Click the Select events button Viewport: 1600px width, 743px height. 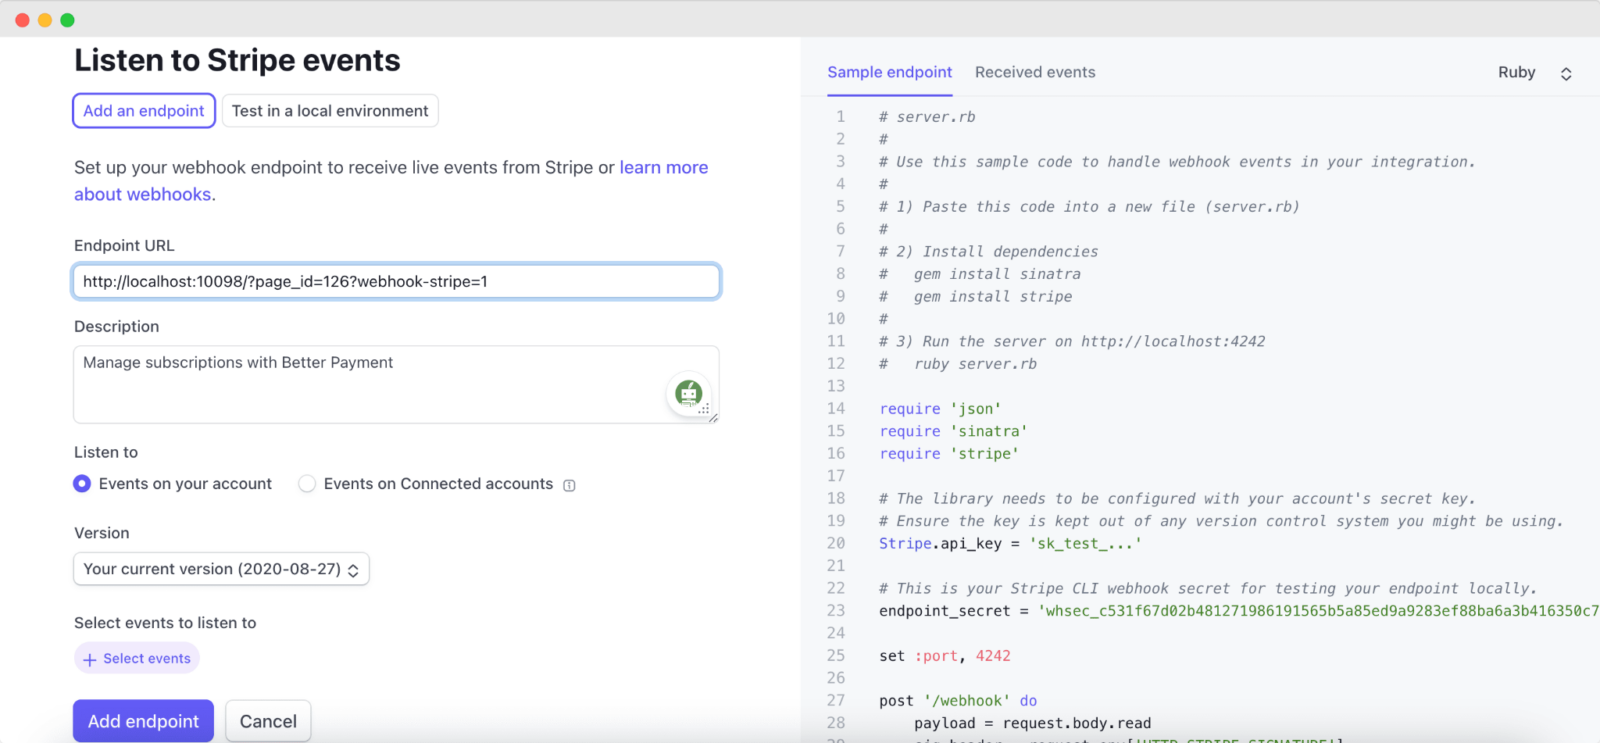tap(137, 658)
